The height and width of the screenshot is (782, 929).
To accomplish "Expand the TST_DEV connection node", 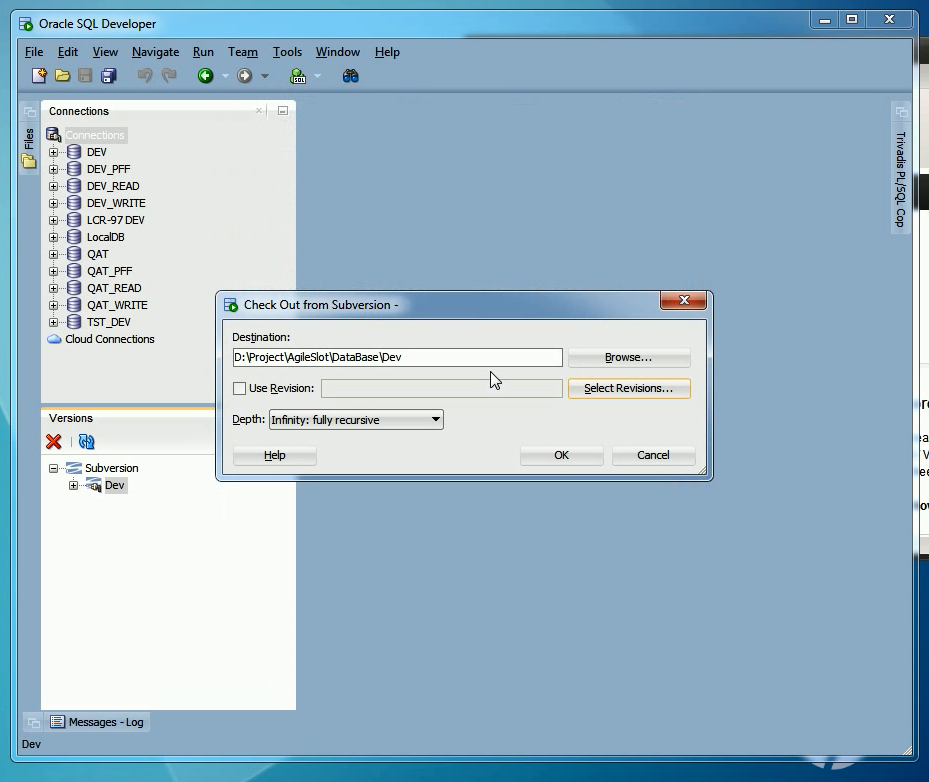I will [x=53, y=323].
